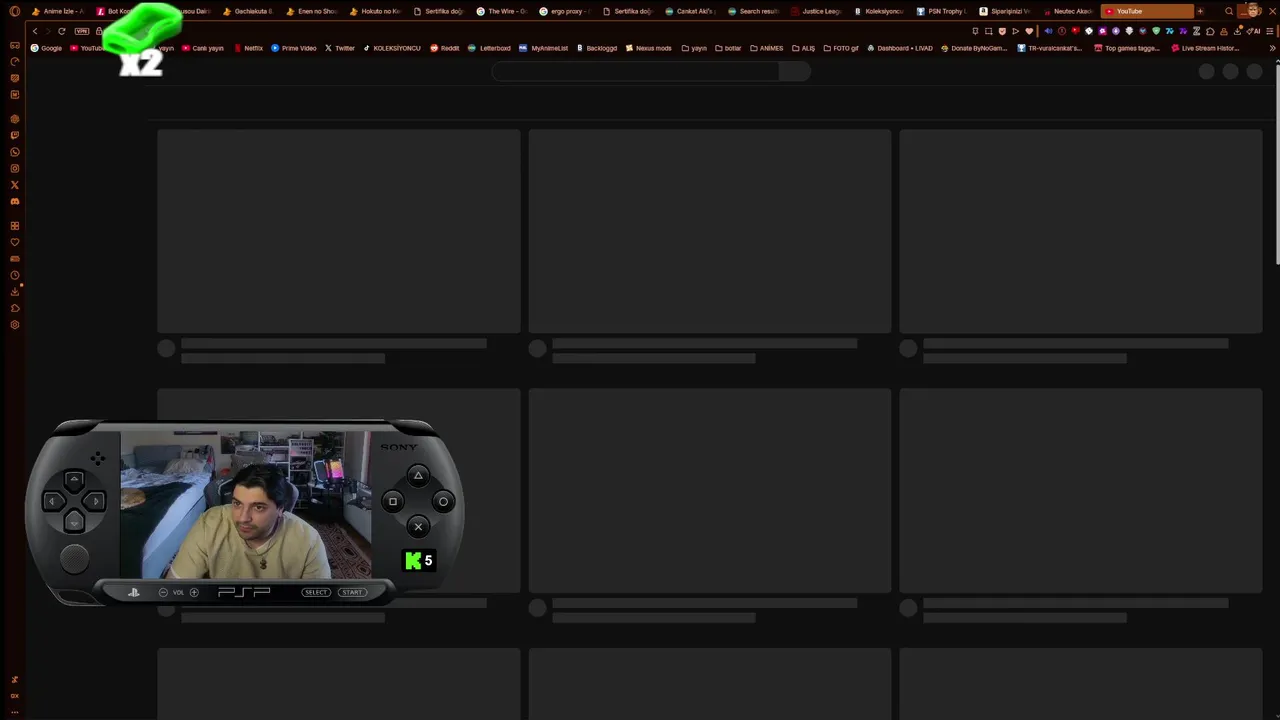Click the page vertical scrollbar thumb

(x=1276, y=165)
